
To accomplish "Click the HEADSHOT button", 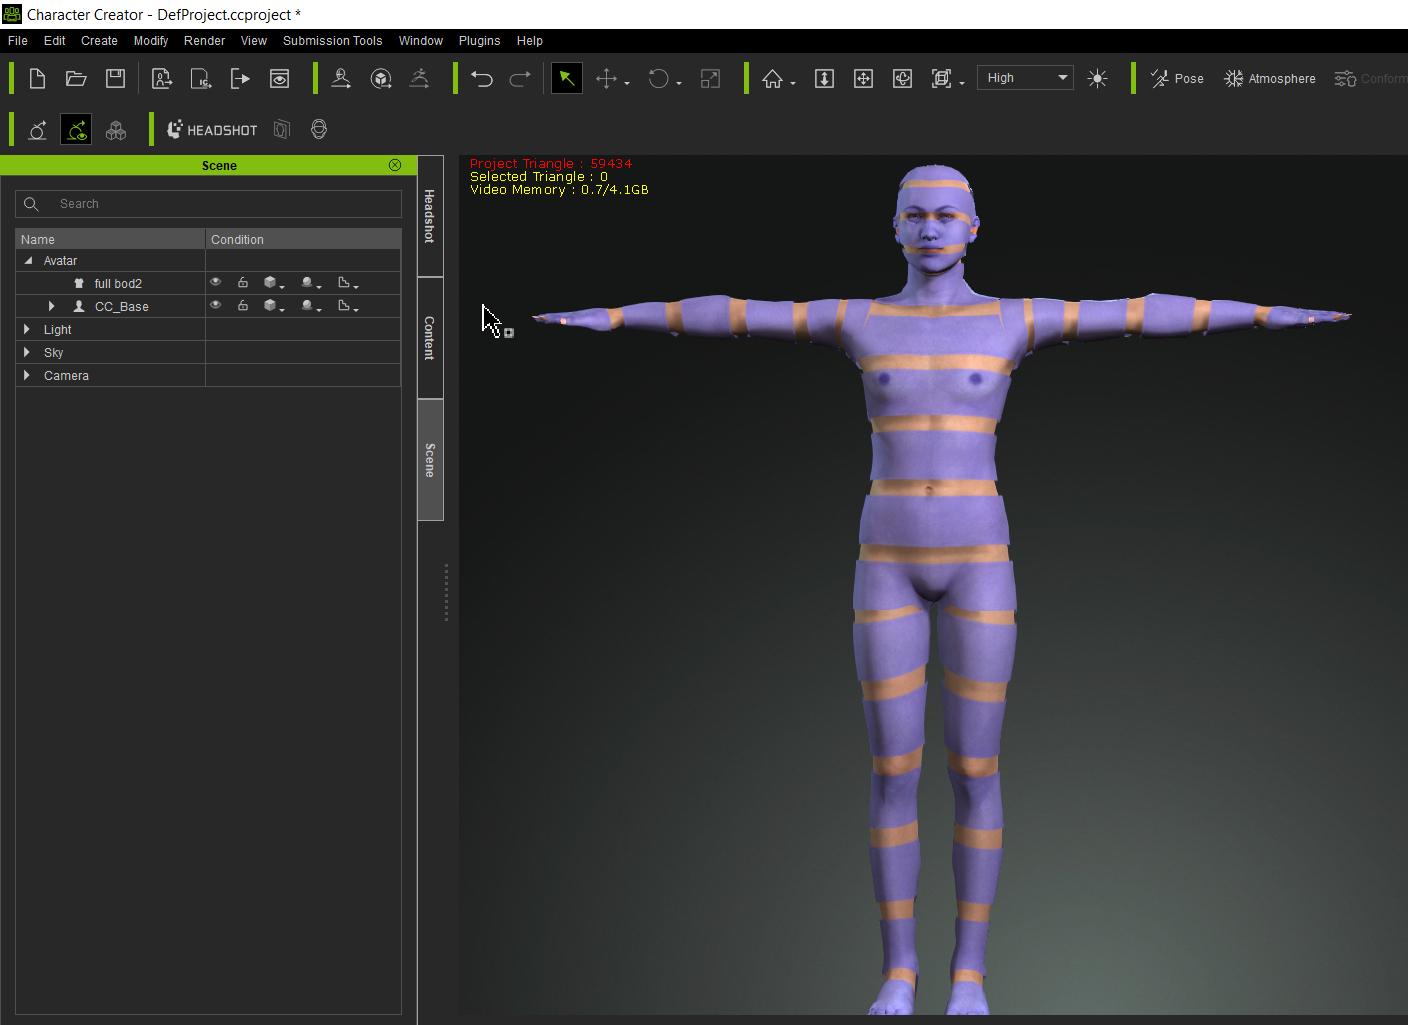I will point(212,130).
